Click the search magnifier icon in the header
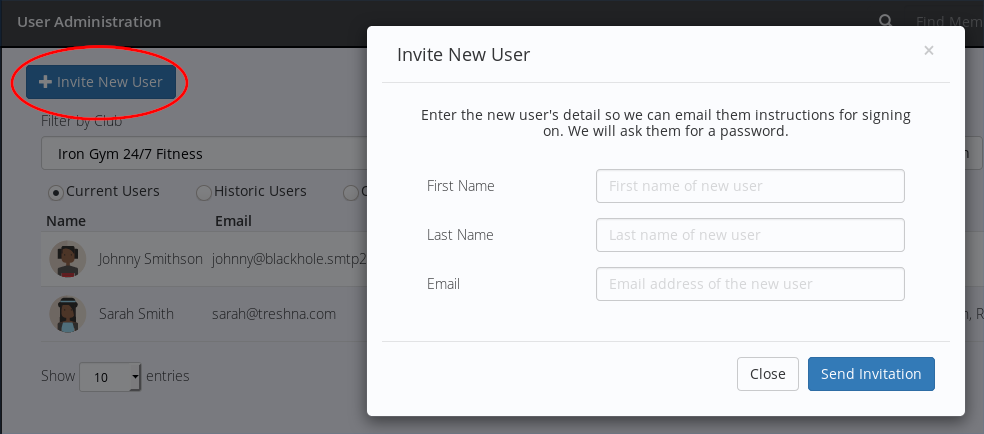 point(885,21)
